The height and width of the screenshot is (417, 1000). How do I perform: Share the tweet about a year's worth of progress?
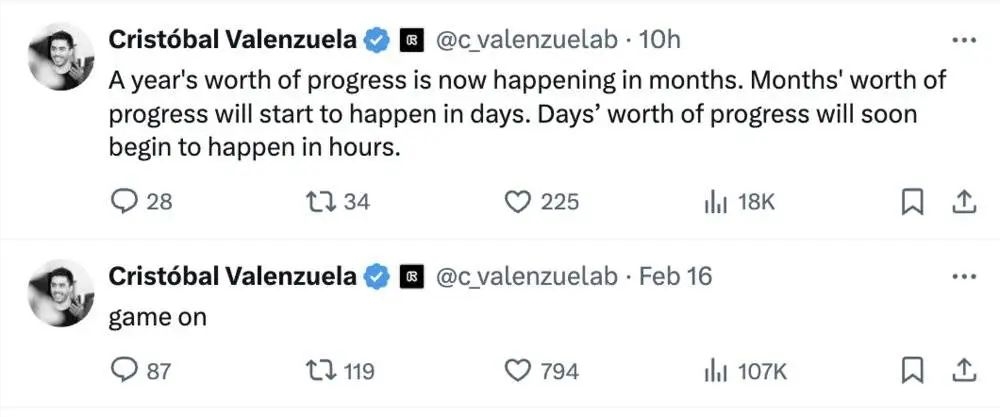(x=964, y=202)
